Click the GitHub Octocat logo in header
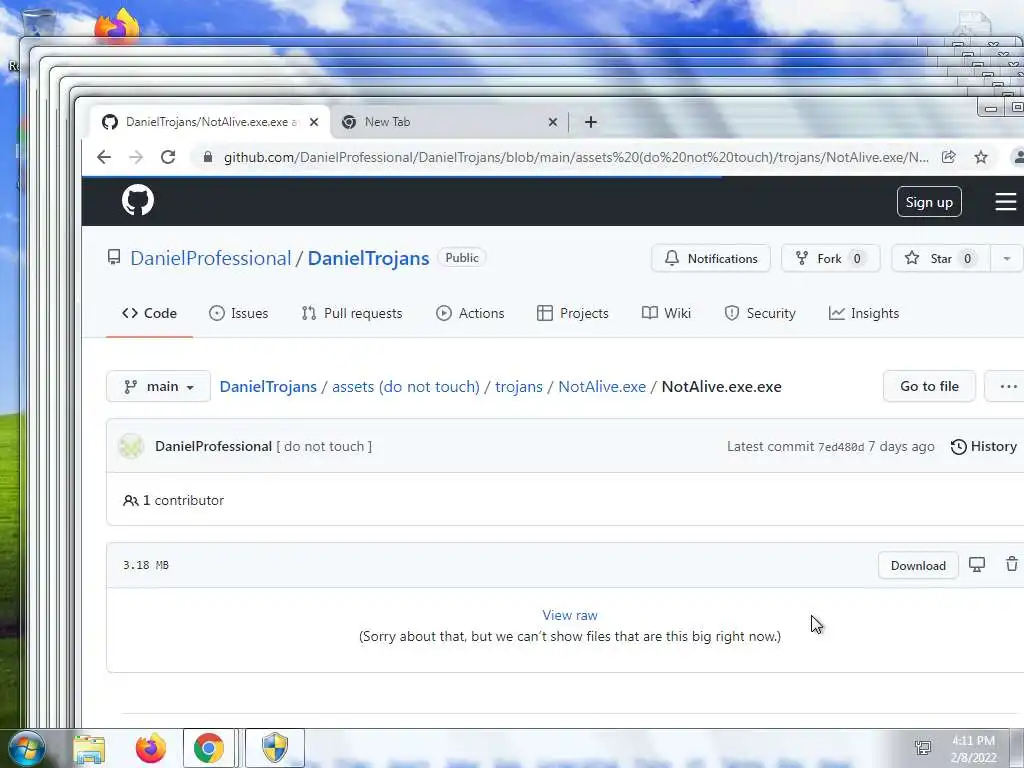 (138, 200)
